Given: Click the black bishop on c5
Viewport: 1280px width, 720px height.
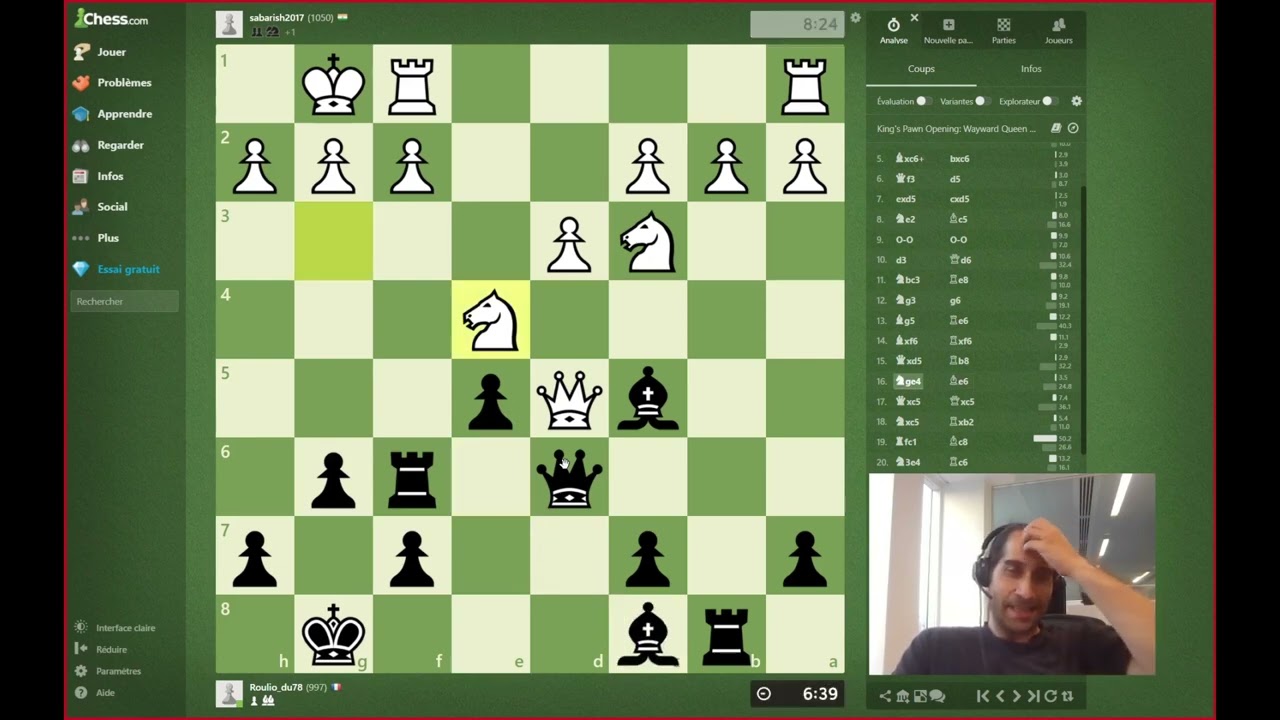Looking at the screenshot, I should (648, 399).
